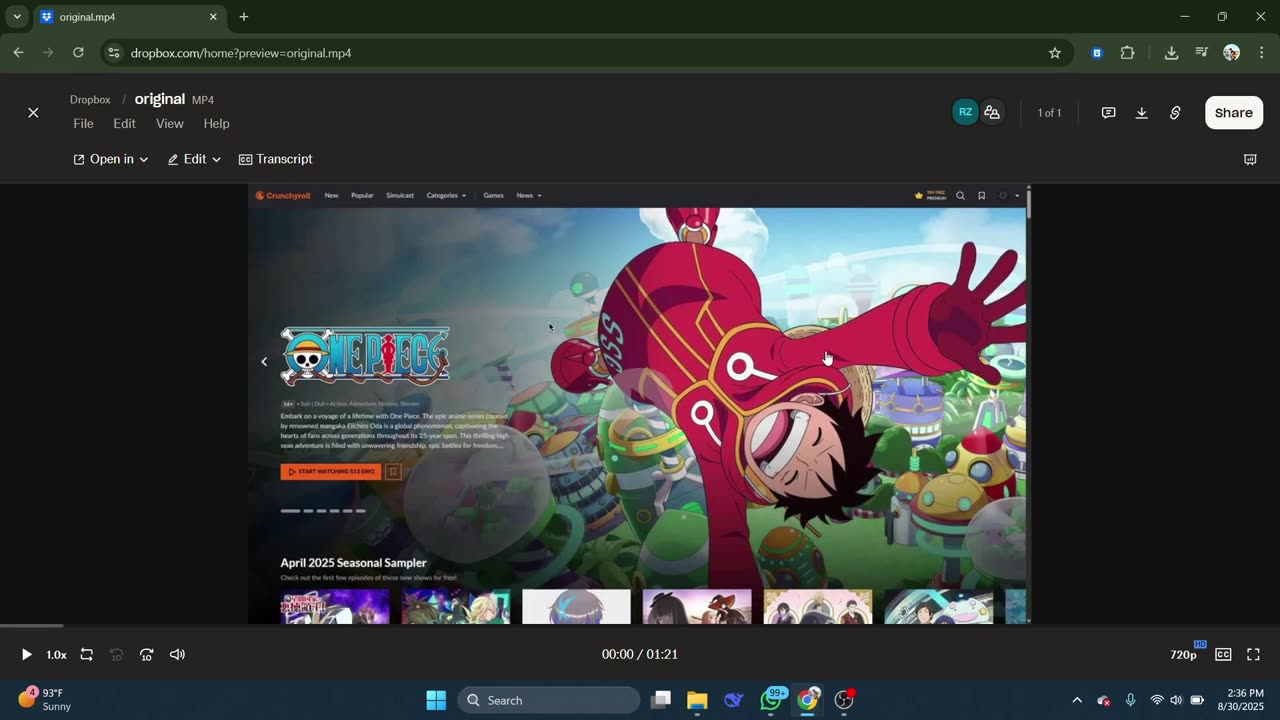
Task: Select the original.mp4 browser tab
Action: click(128, 17)
